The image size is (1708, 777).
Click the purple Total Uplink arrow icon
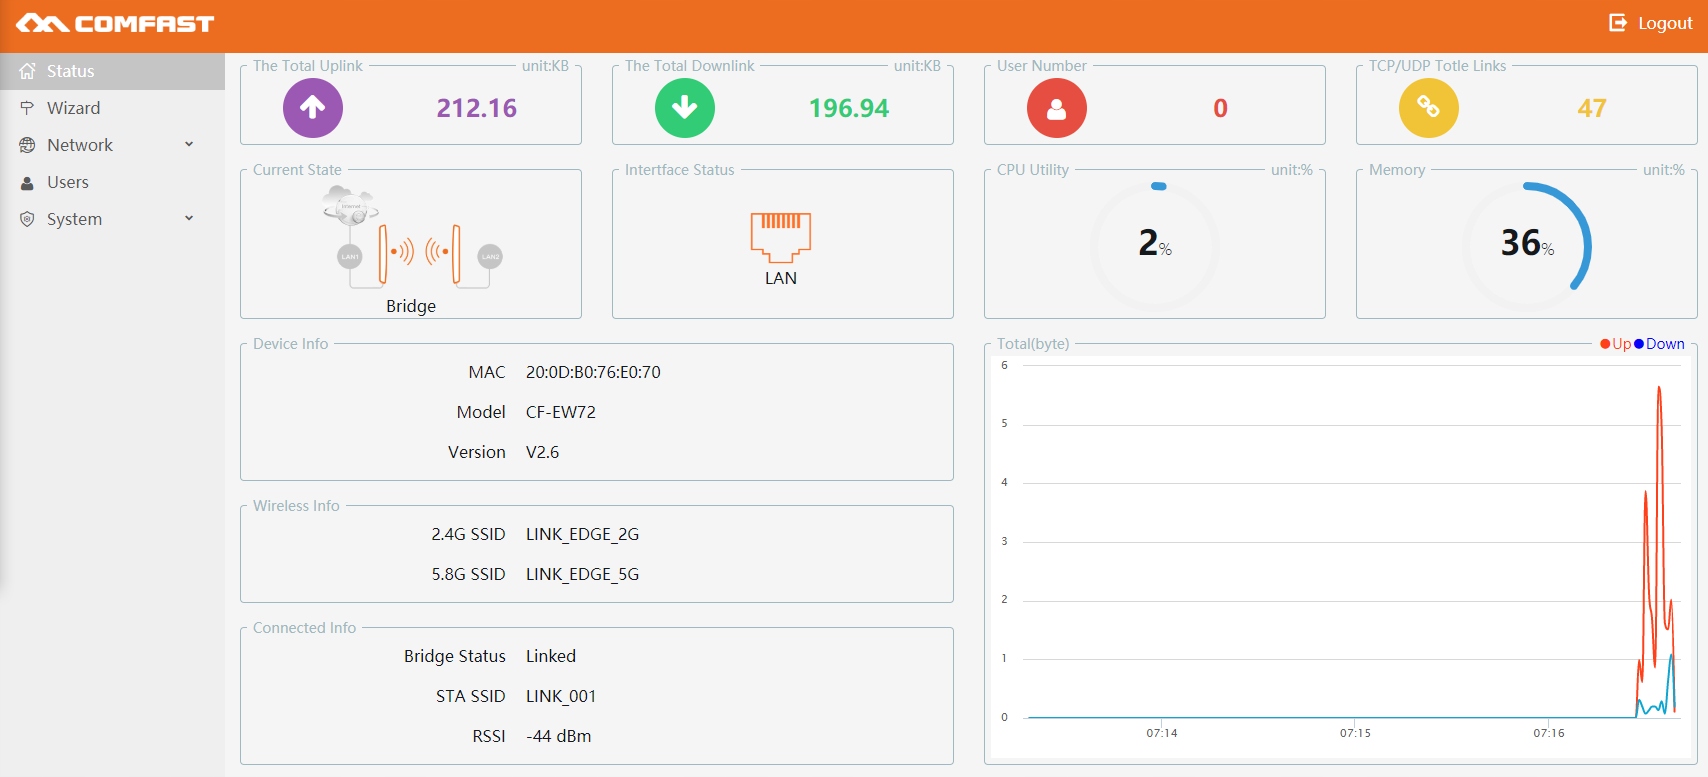(x=313, y=108)
